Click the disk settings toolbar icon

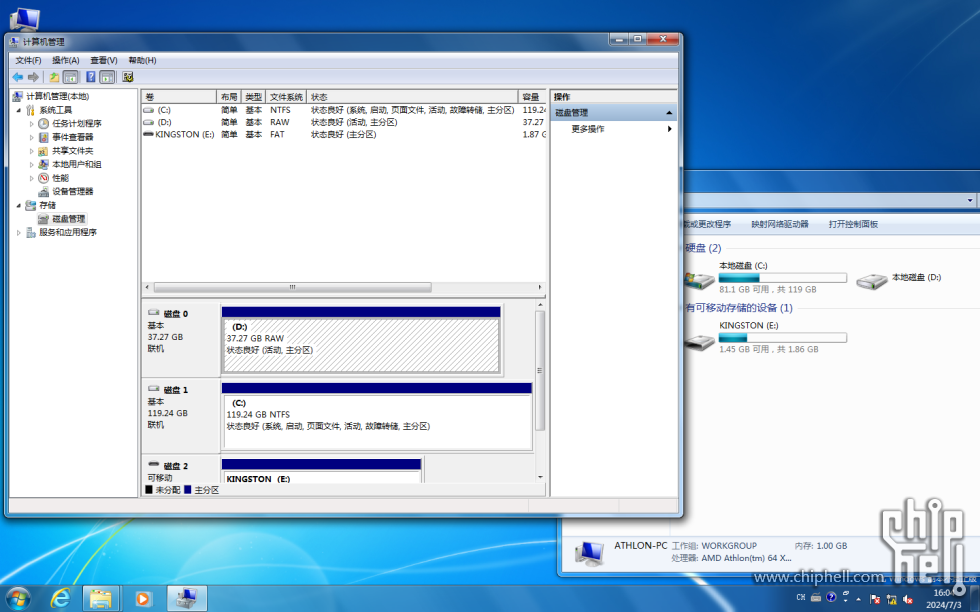coord(128,77)
